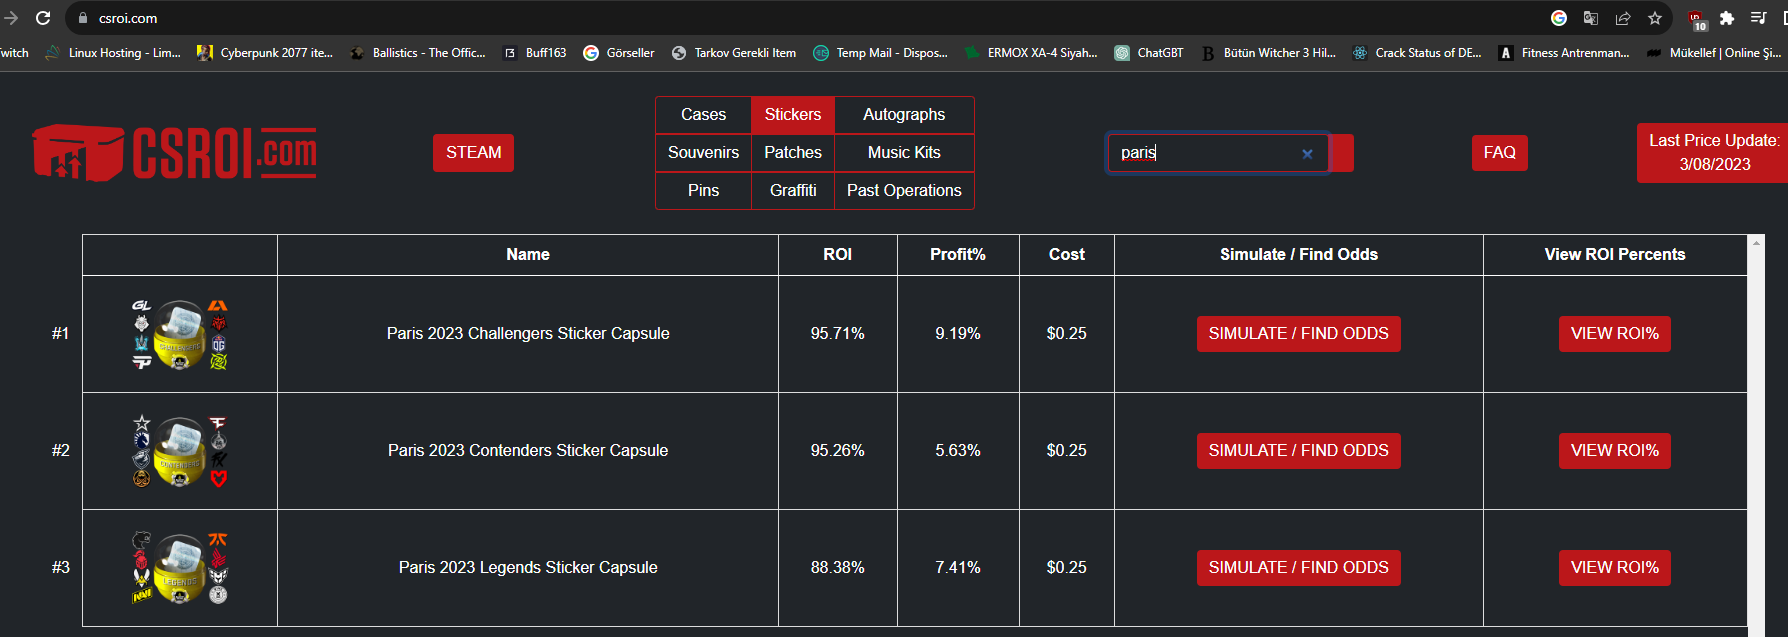Sort by the ROI column header
The height and width of the screenshot is (637, 1788).
tap(838, 255)
